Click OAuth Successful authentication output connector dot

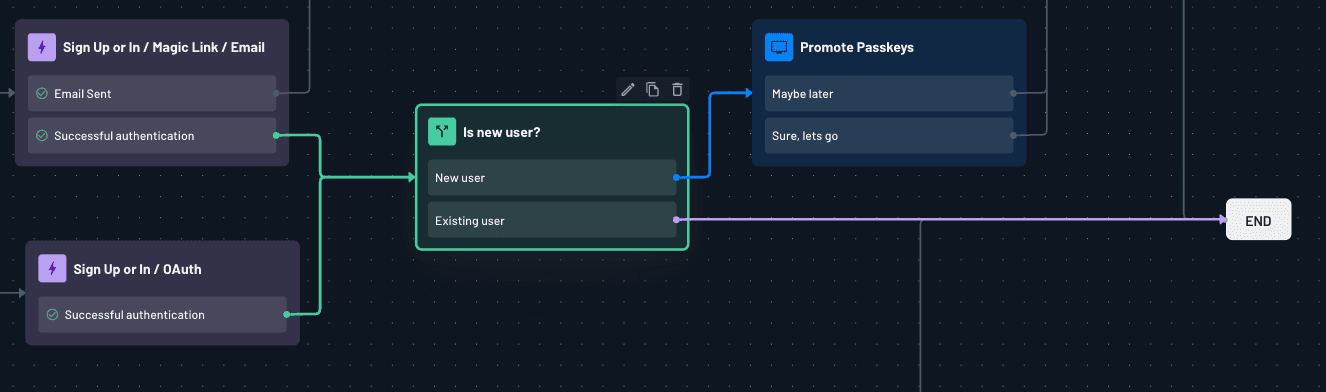pyautogui.click(x=287, y=315)
